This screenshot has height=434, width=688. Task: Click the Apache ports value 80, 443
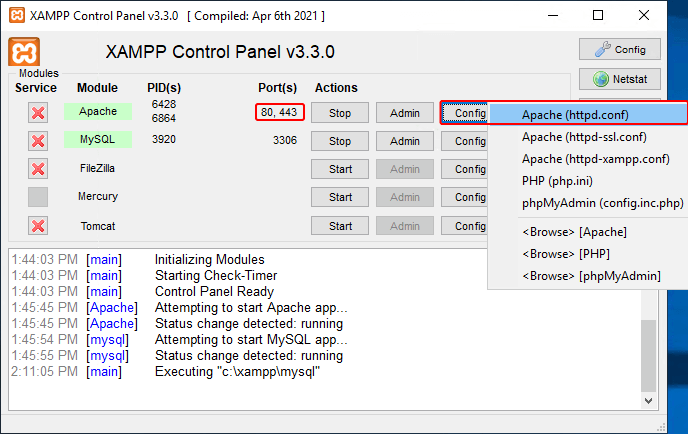280,112
